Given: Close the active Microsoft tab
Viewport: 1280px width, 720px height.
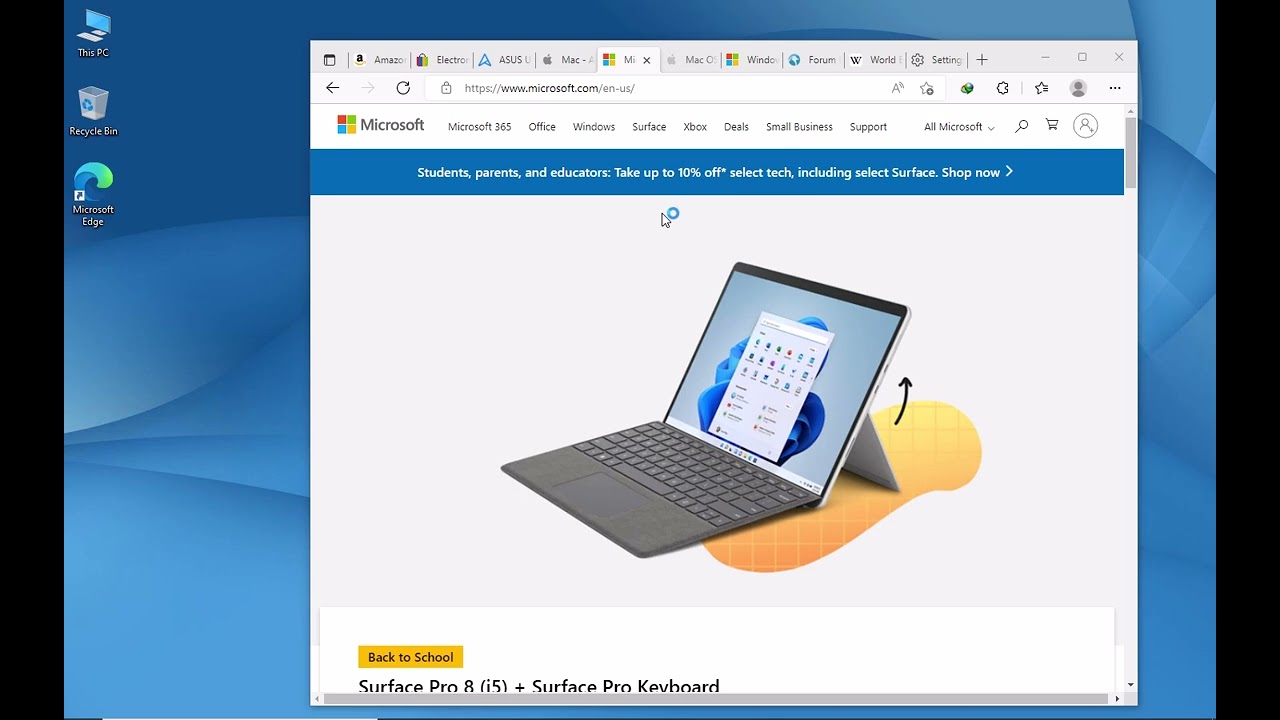Looking at the screenshot, I should click(646, 60).
